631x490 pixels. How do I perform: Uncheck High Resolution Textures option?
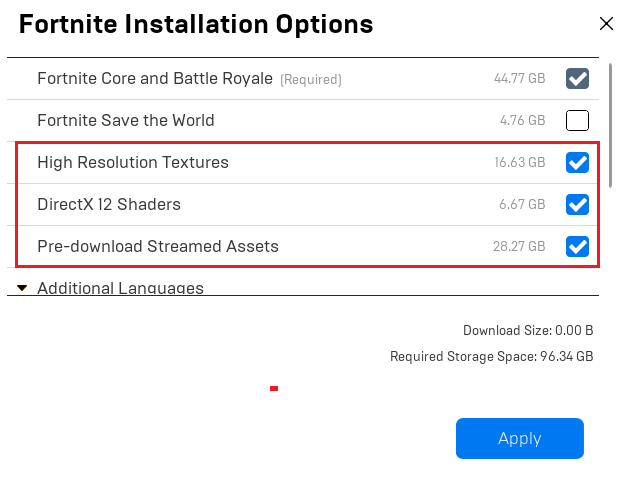pos(577,163)
